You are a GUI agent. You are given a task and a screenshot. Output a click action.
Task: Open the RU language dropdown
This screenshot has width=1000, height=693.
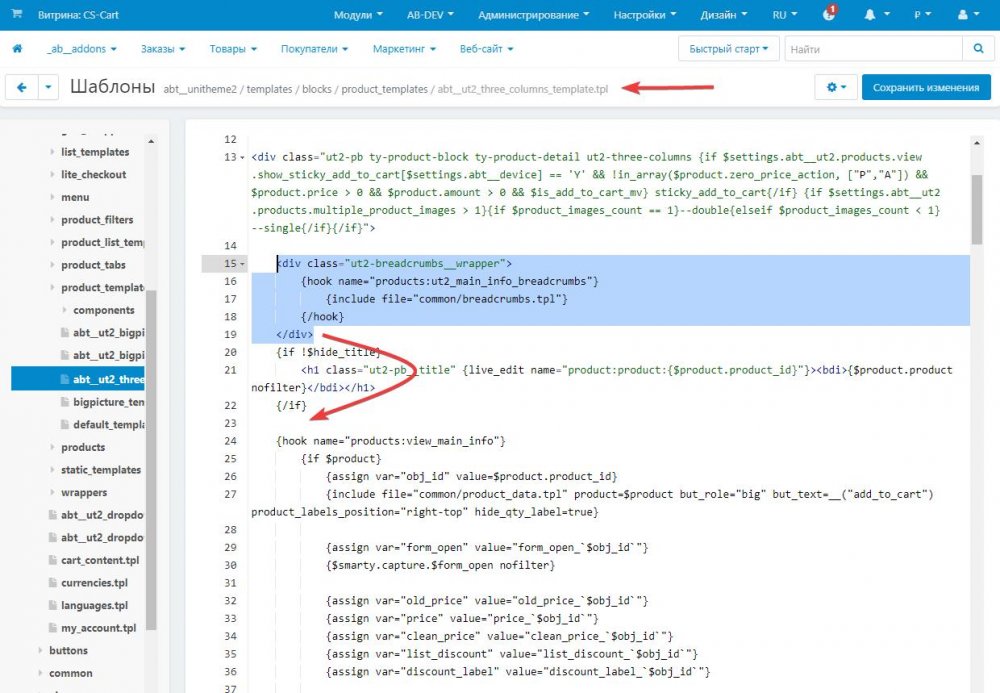click(785, 15)
